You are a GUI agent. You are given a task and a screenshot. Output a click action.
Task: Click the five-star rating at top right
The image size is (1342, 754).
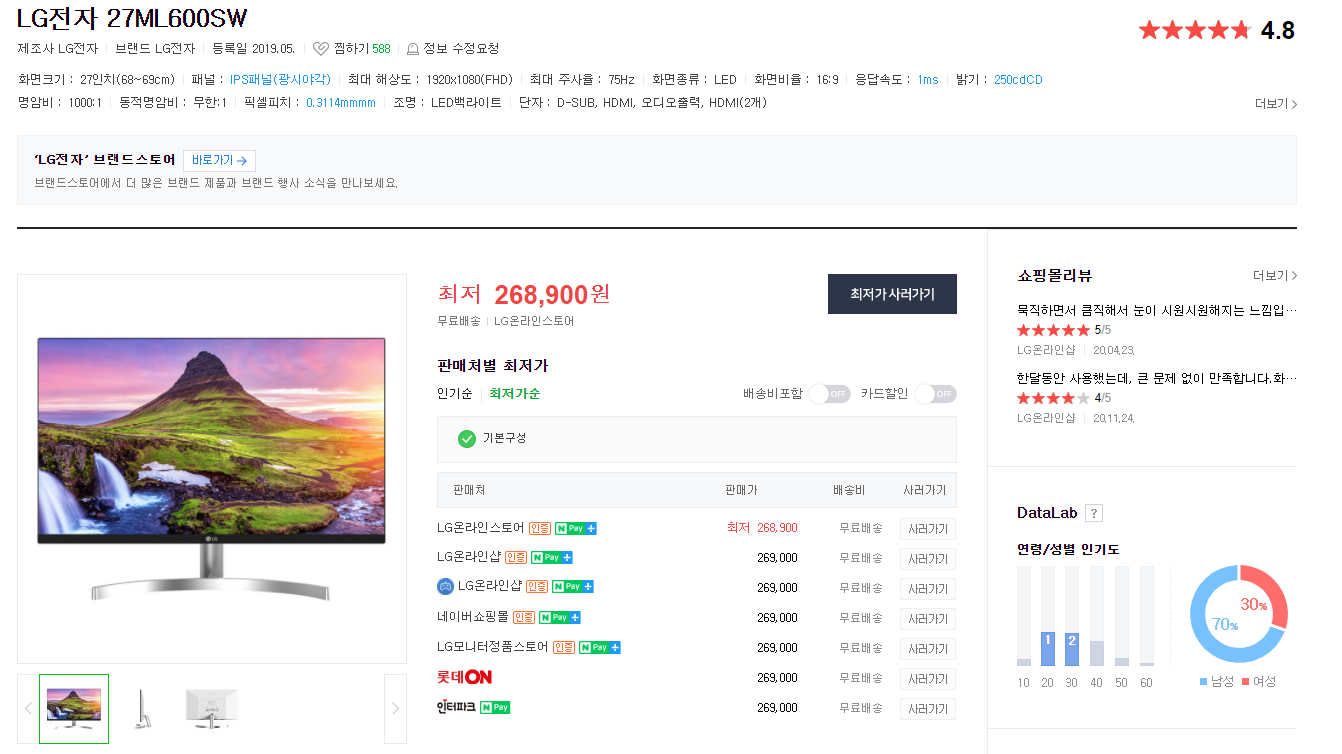click(x=1194, y=30)
